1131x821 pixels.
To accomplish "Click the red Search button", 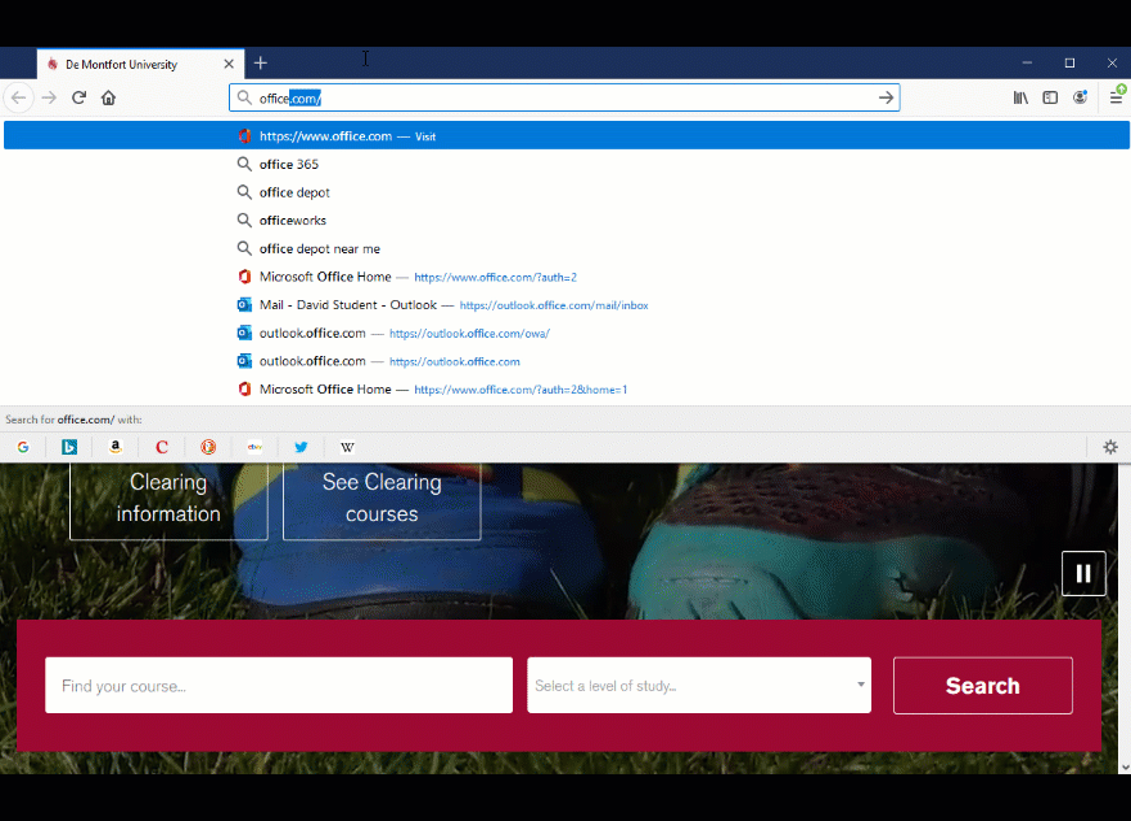I will pos(982,685).
